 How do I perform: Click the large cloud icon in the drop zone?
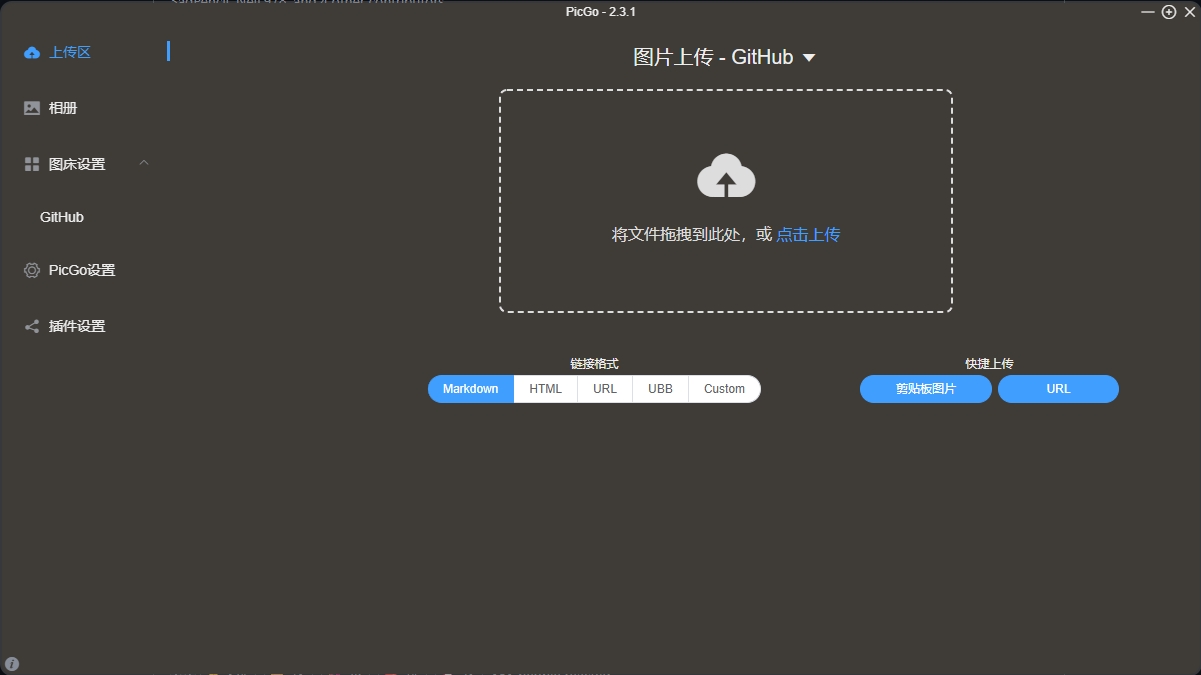[726, 177]
